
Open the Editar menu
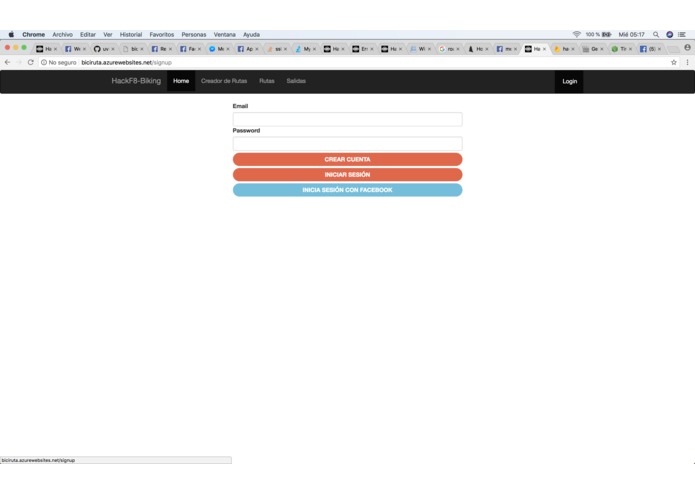(88, 35)
